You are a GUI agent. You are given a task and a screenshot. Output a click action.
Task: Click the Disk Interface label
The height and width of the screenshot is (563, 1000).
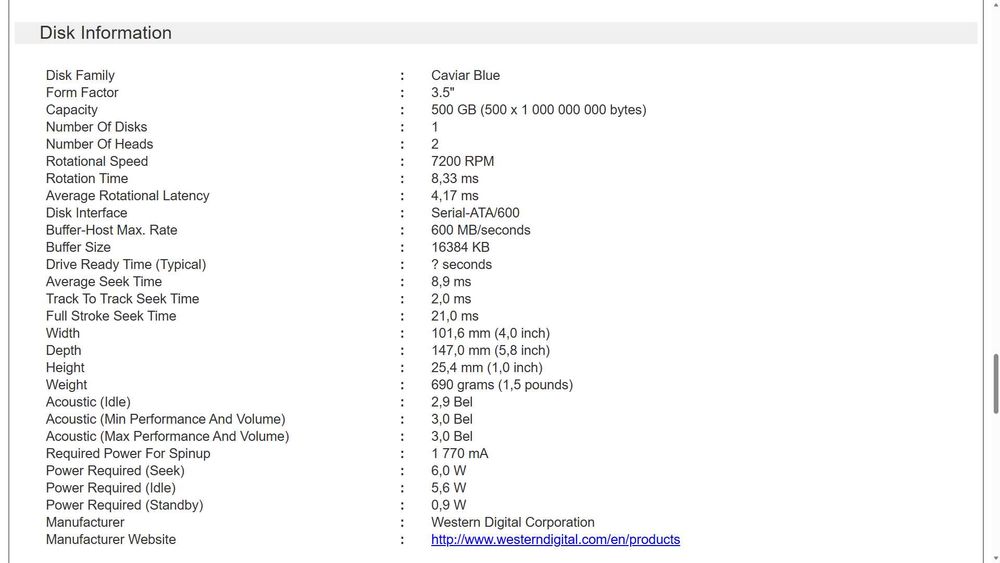pos(86,213)
